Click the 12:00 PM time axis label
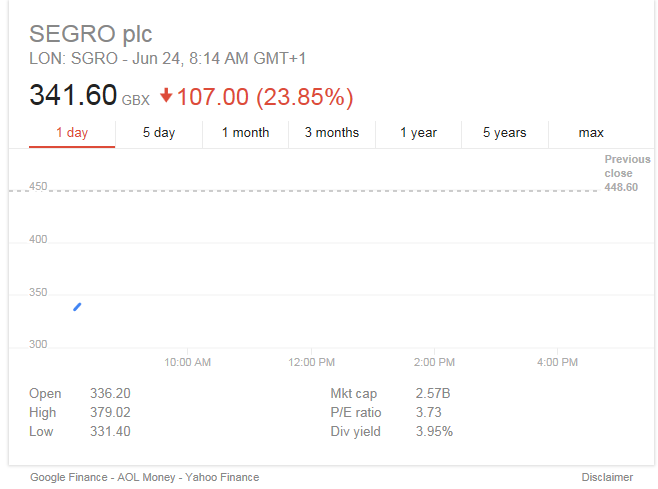Image resolution: width=658 pixels, height=489 pixels. point(311,362)
